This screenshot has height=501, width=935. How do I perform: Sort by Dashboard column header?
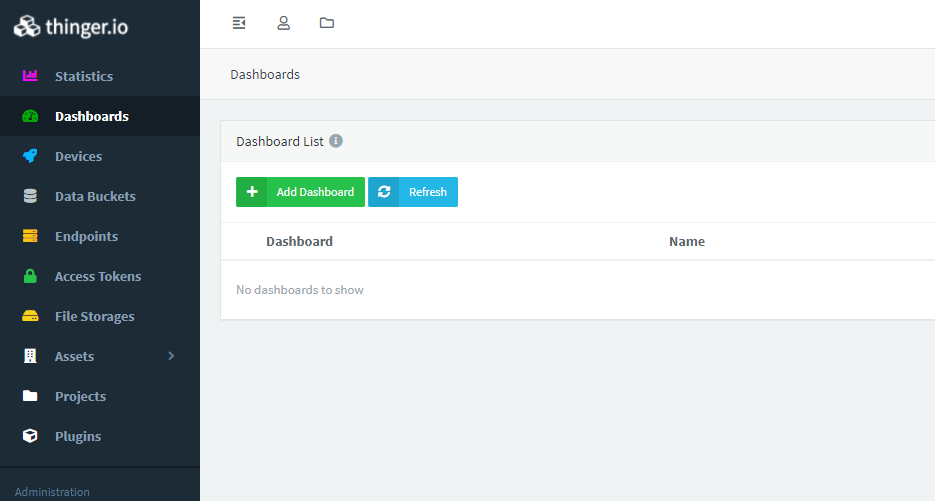point(299,241)
